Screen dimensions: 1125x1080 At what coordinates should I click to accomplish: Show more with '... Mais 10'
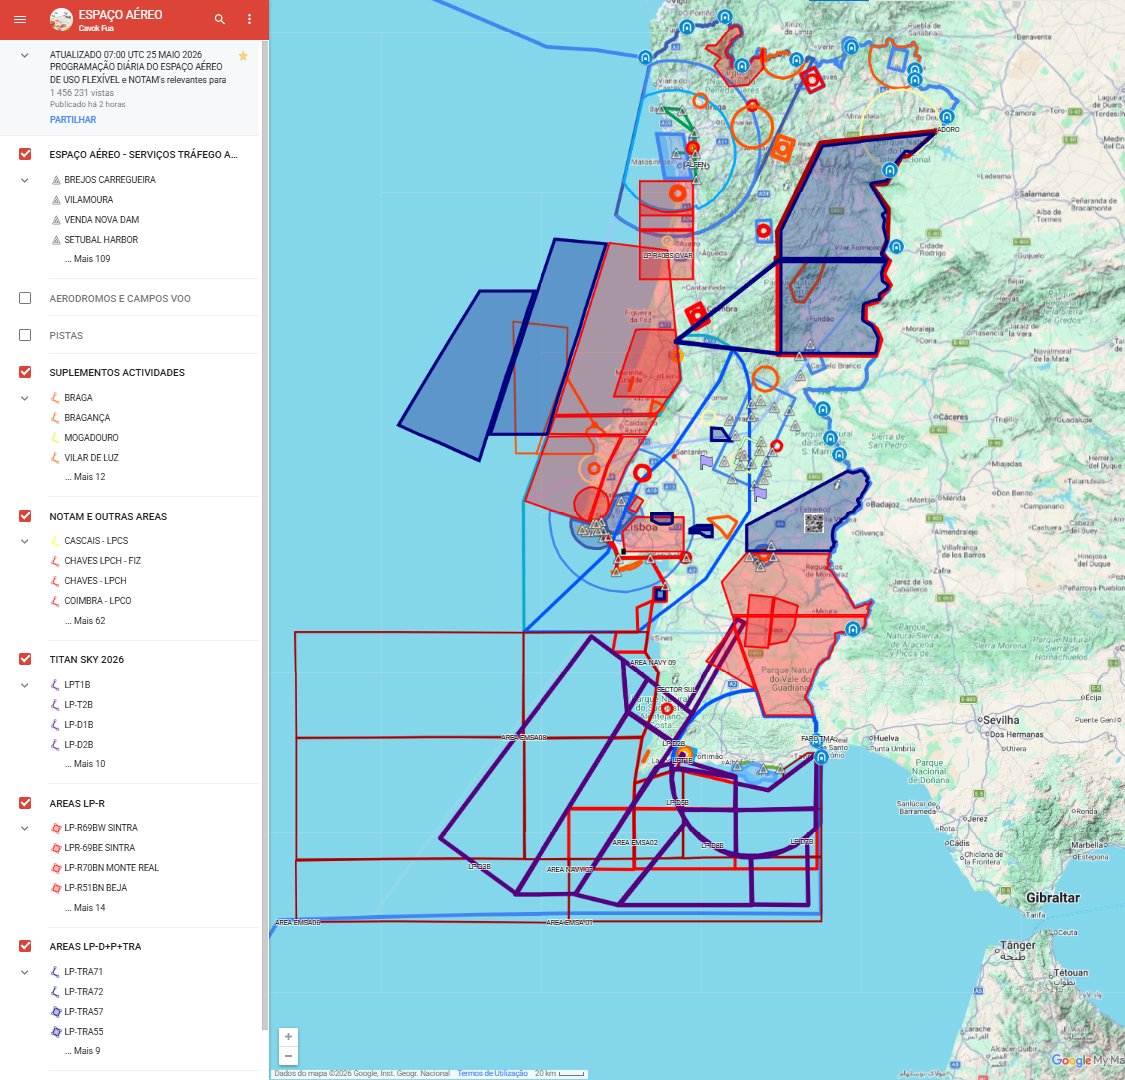coord(85,764)
